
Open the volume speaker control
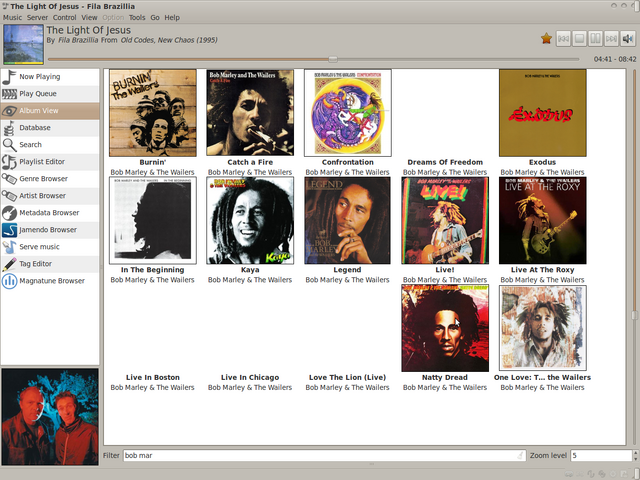pos(628,39)
